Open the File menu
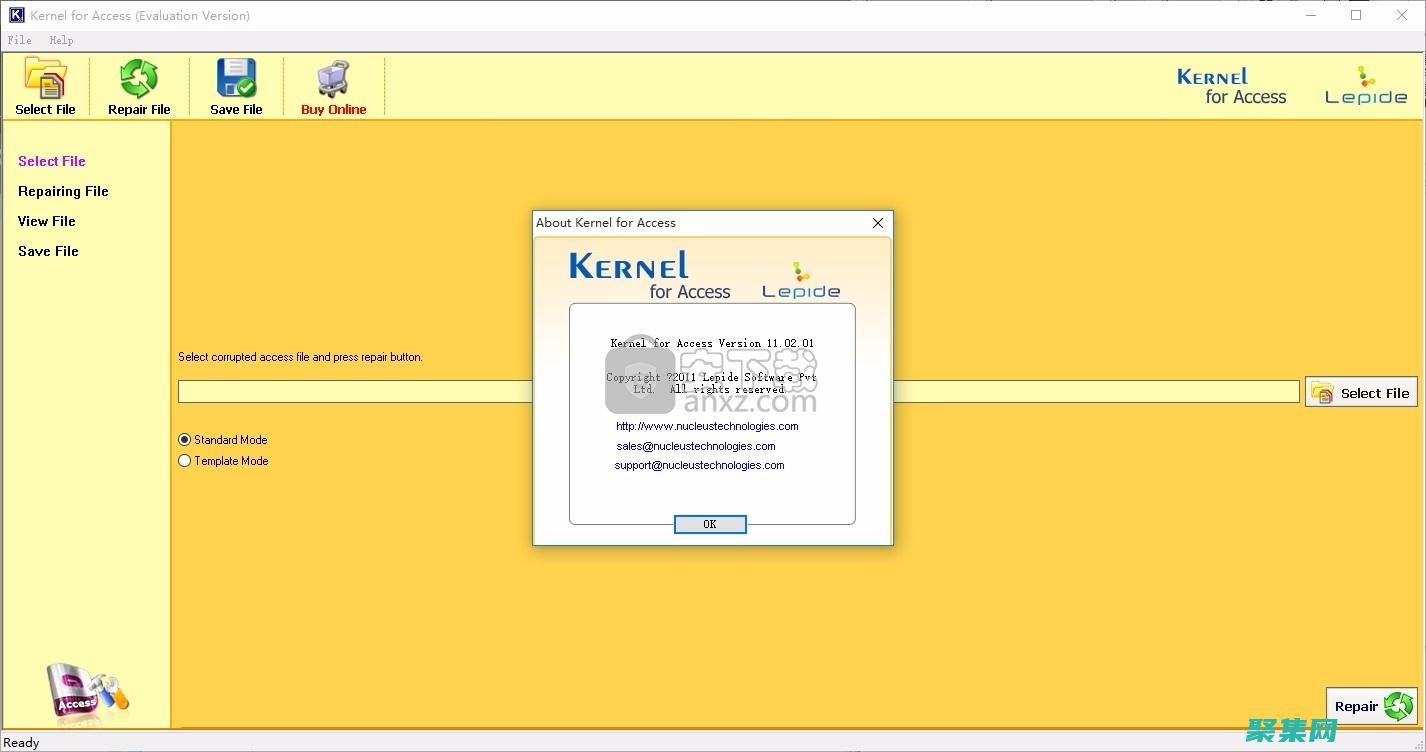The height and width of the screenshot is (752, 1426). click(x=19, y=40)
